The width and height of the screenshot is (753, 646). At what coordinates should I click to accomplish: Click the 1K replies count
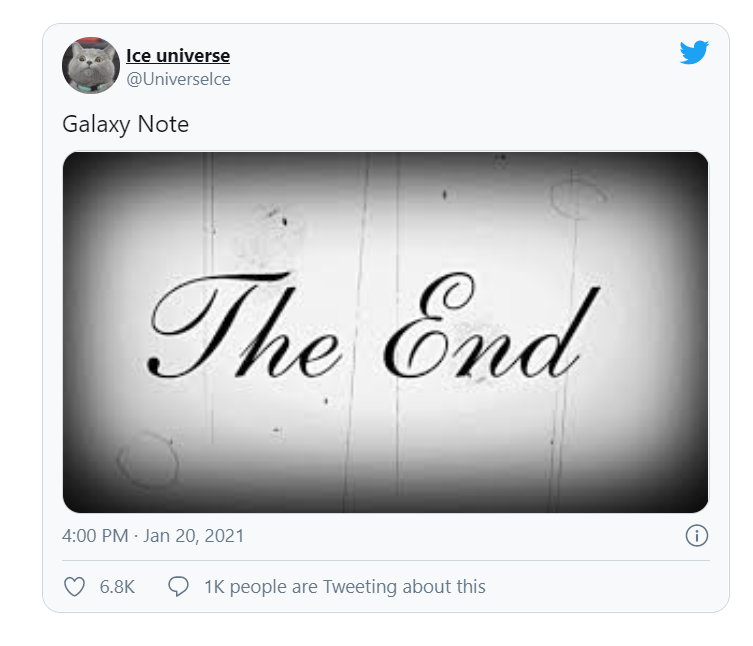pos(215,587)
